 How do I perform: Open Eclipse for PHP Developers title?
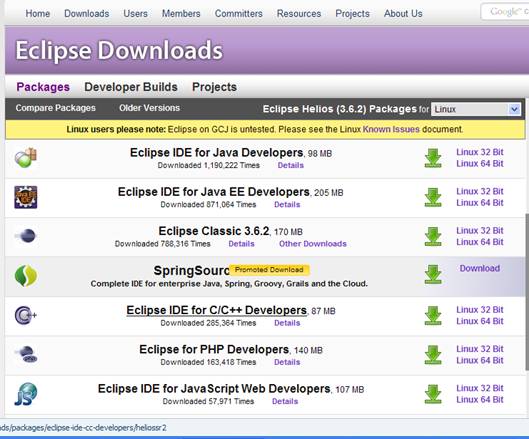point(214,349)
